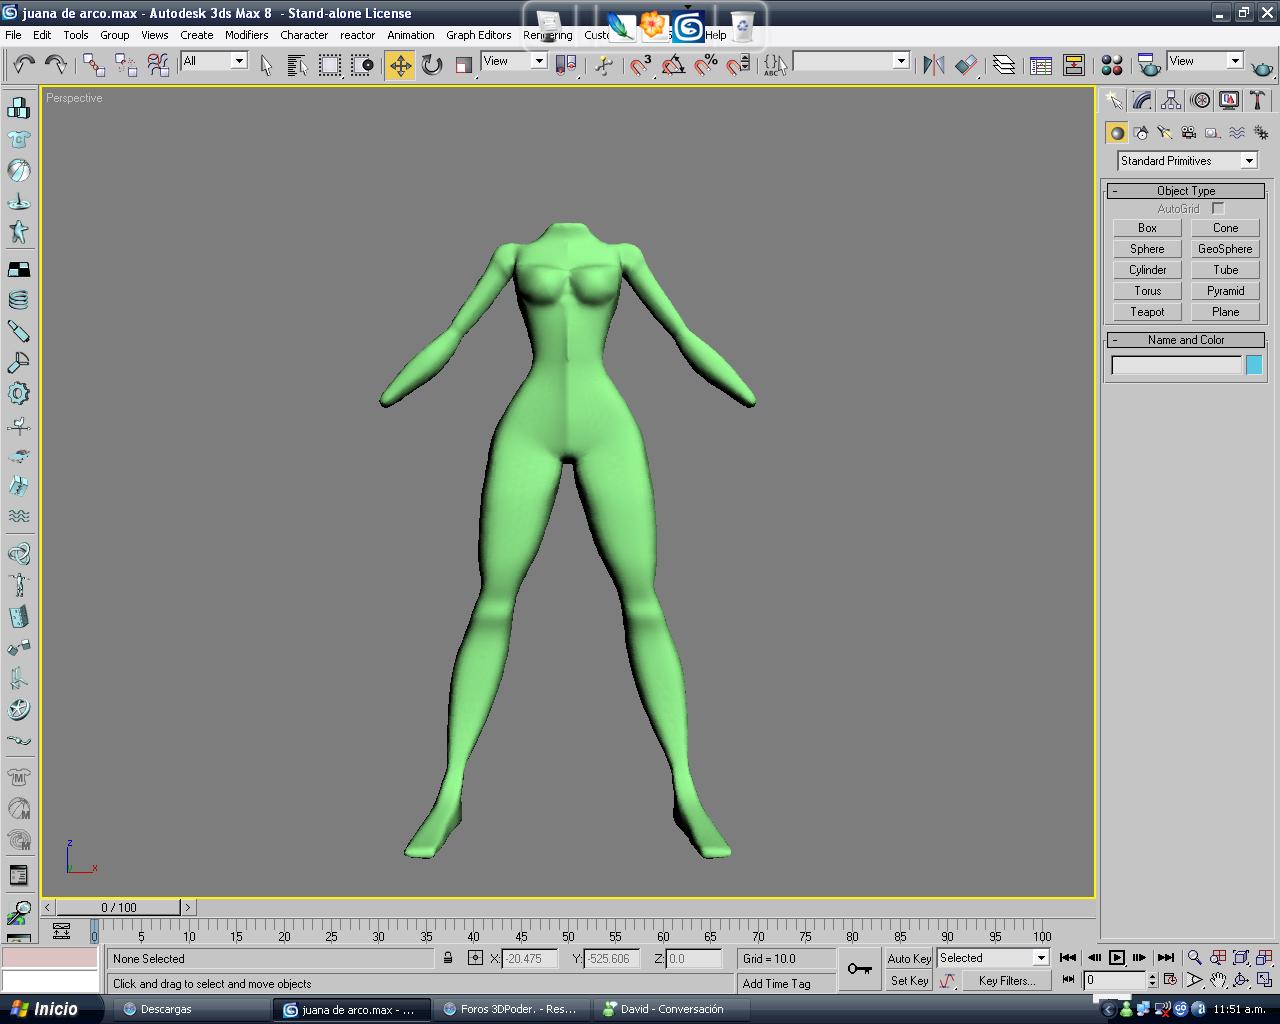
Task: Click the Rectangular Selection Region tool
Action: (x=329, y=65)
